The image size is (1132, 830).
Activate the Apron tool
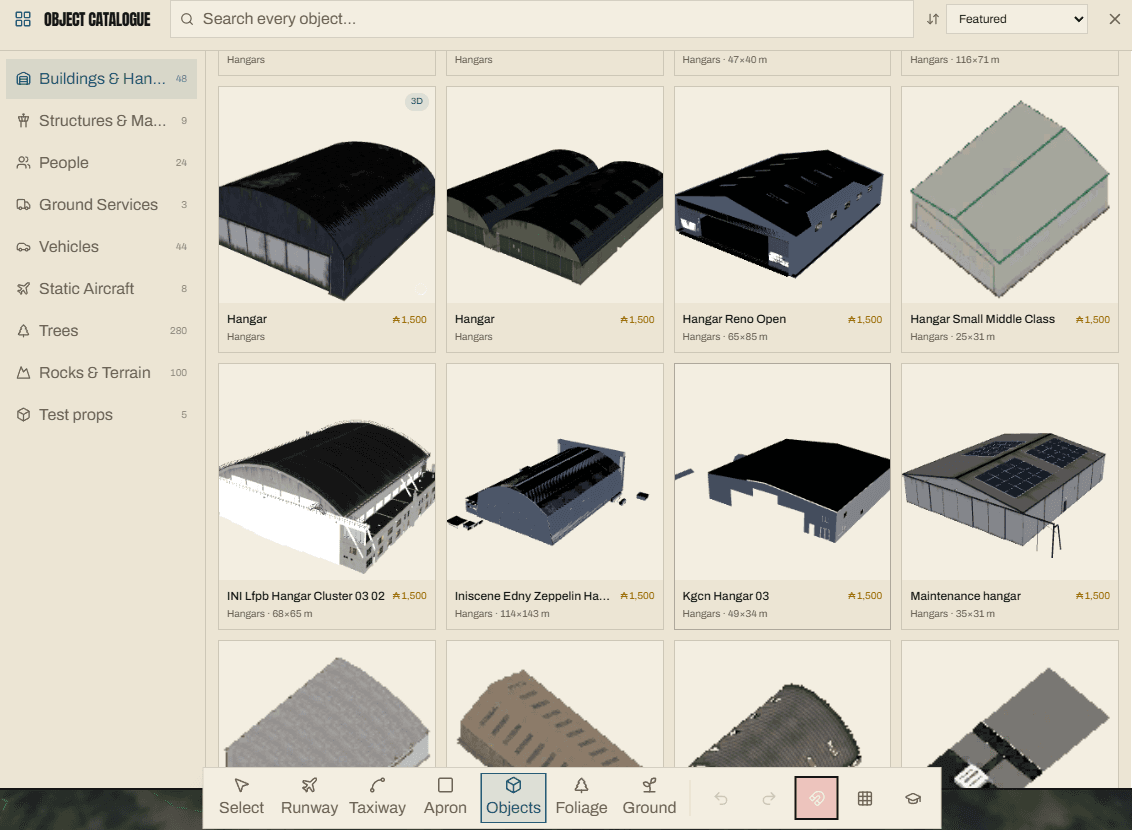pos(445,797)
